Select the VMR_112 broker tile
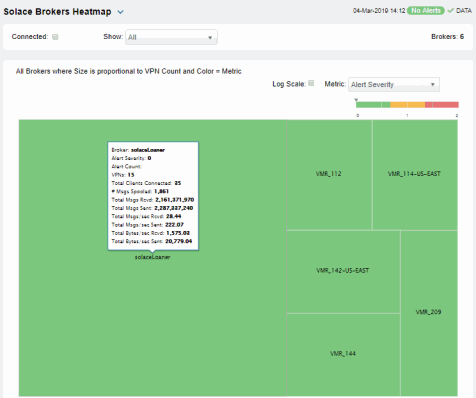Viewport: 476px width, 398px height. pyautogui.click(x=329, y=174)
